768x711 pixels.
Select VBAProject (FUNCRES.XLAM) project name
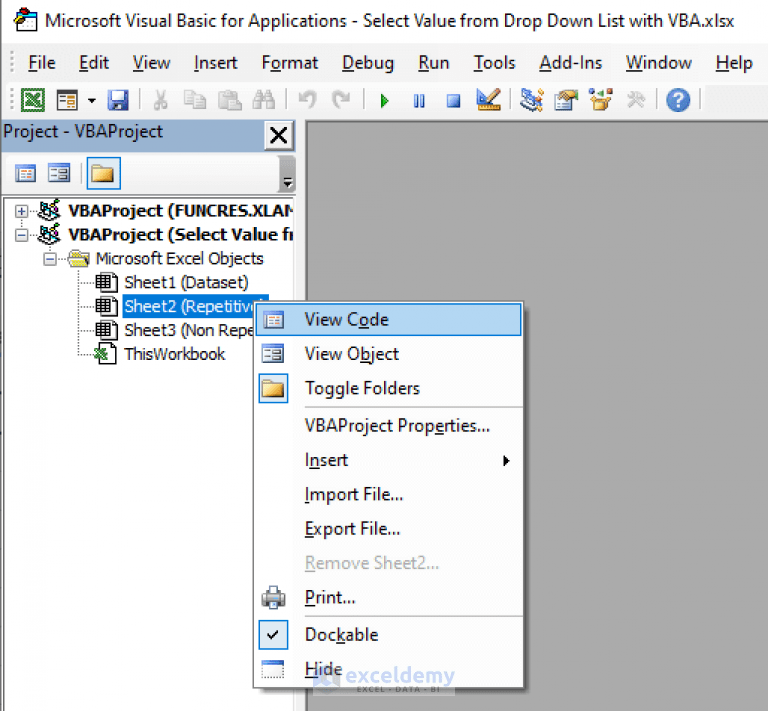[x=180, y=211]
